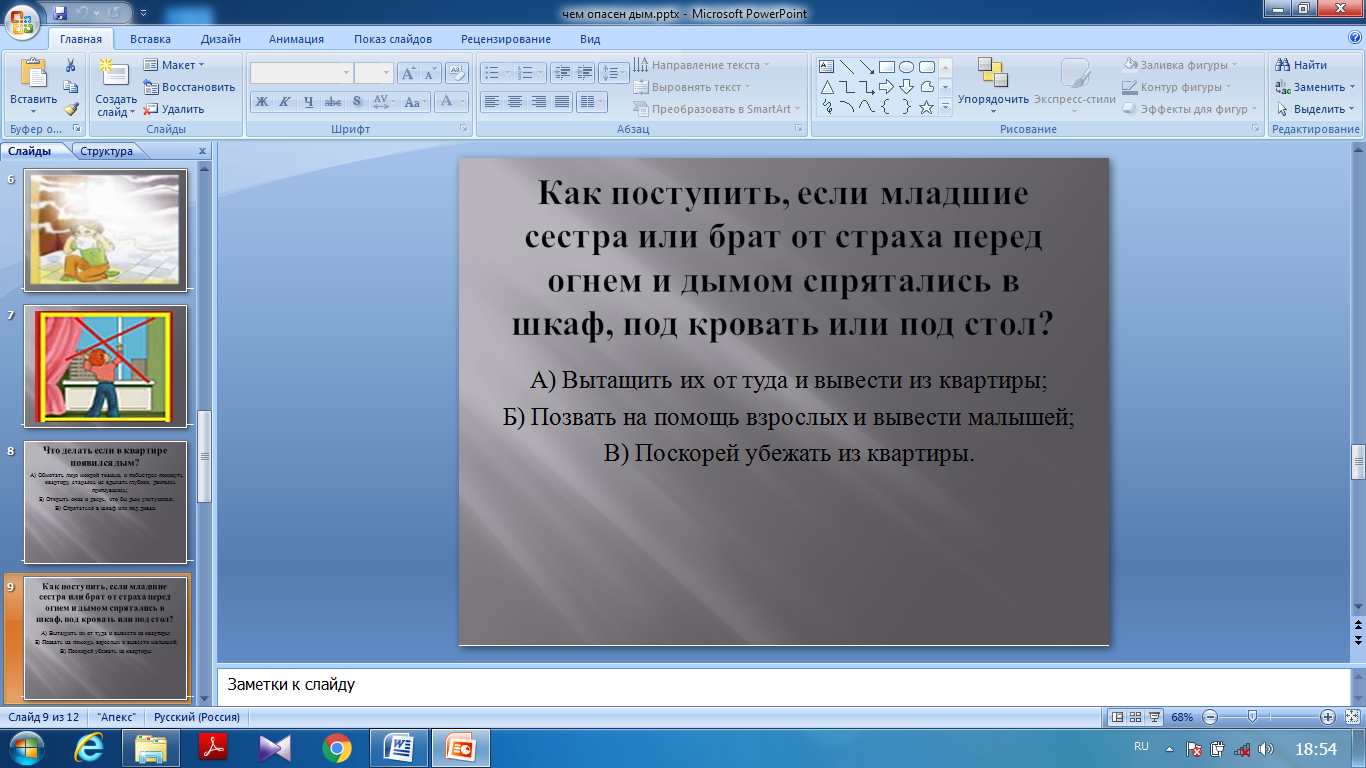Open the Выделить select dropdown
Screen dimensions: 1366x768
tap(1314, 109)
